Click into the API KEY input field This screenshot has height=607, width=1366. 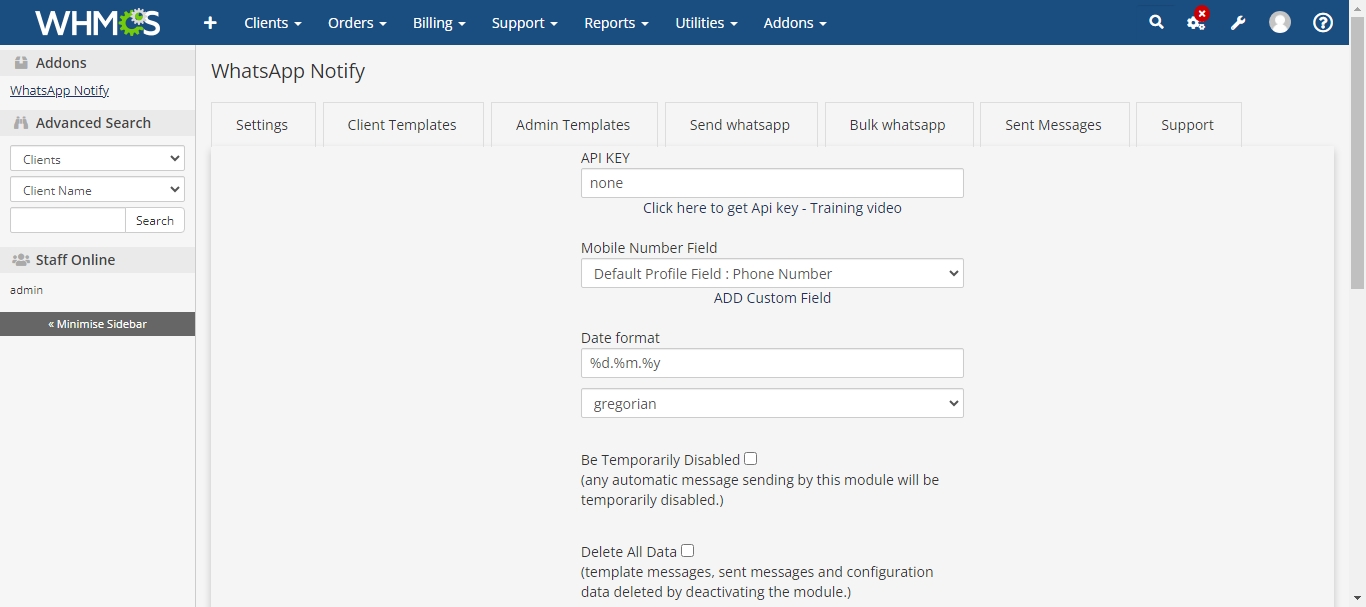[772, 183]
